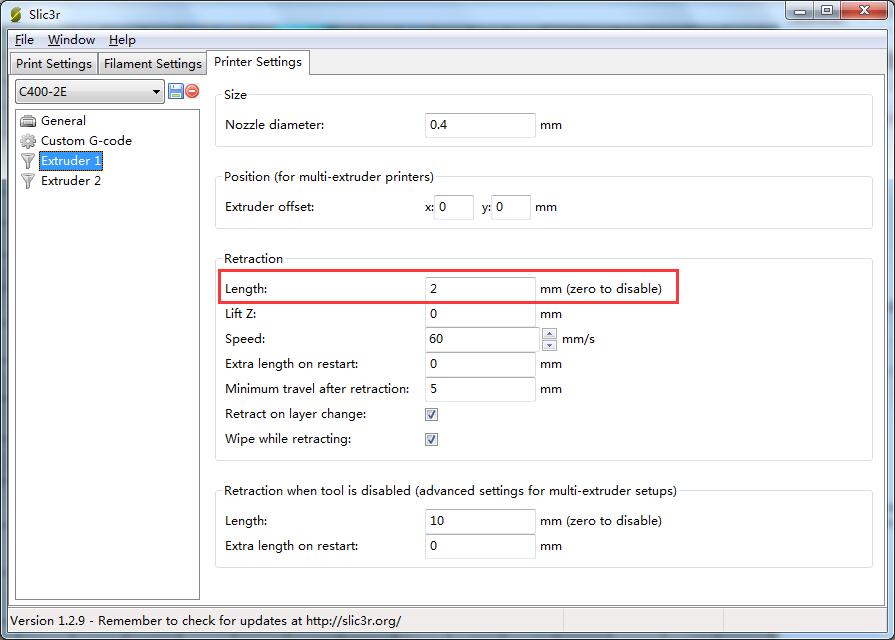
Task: Click the Retraction Extra length on restart field
Action: coord(480,364)
